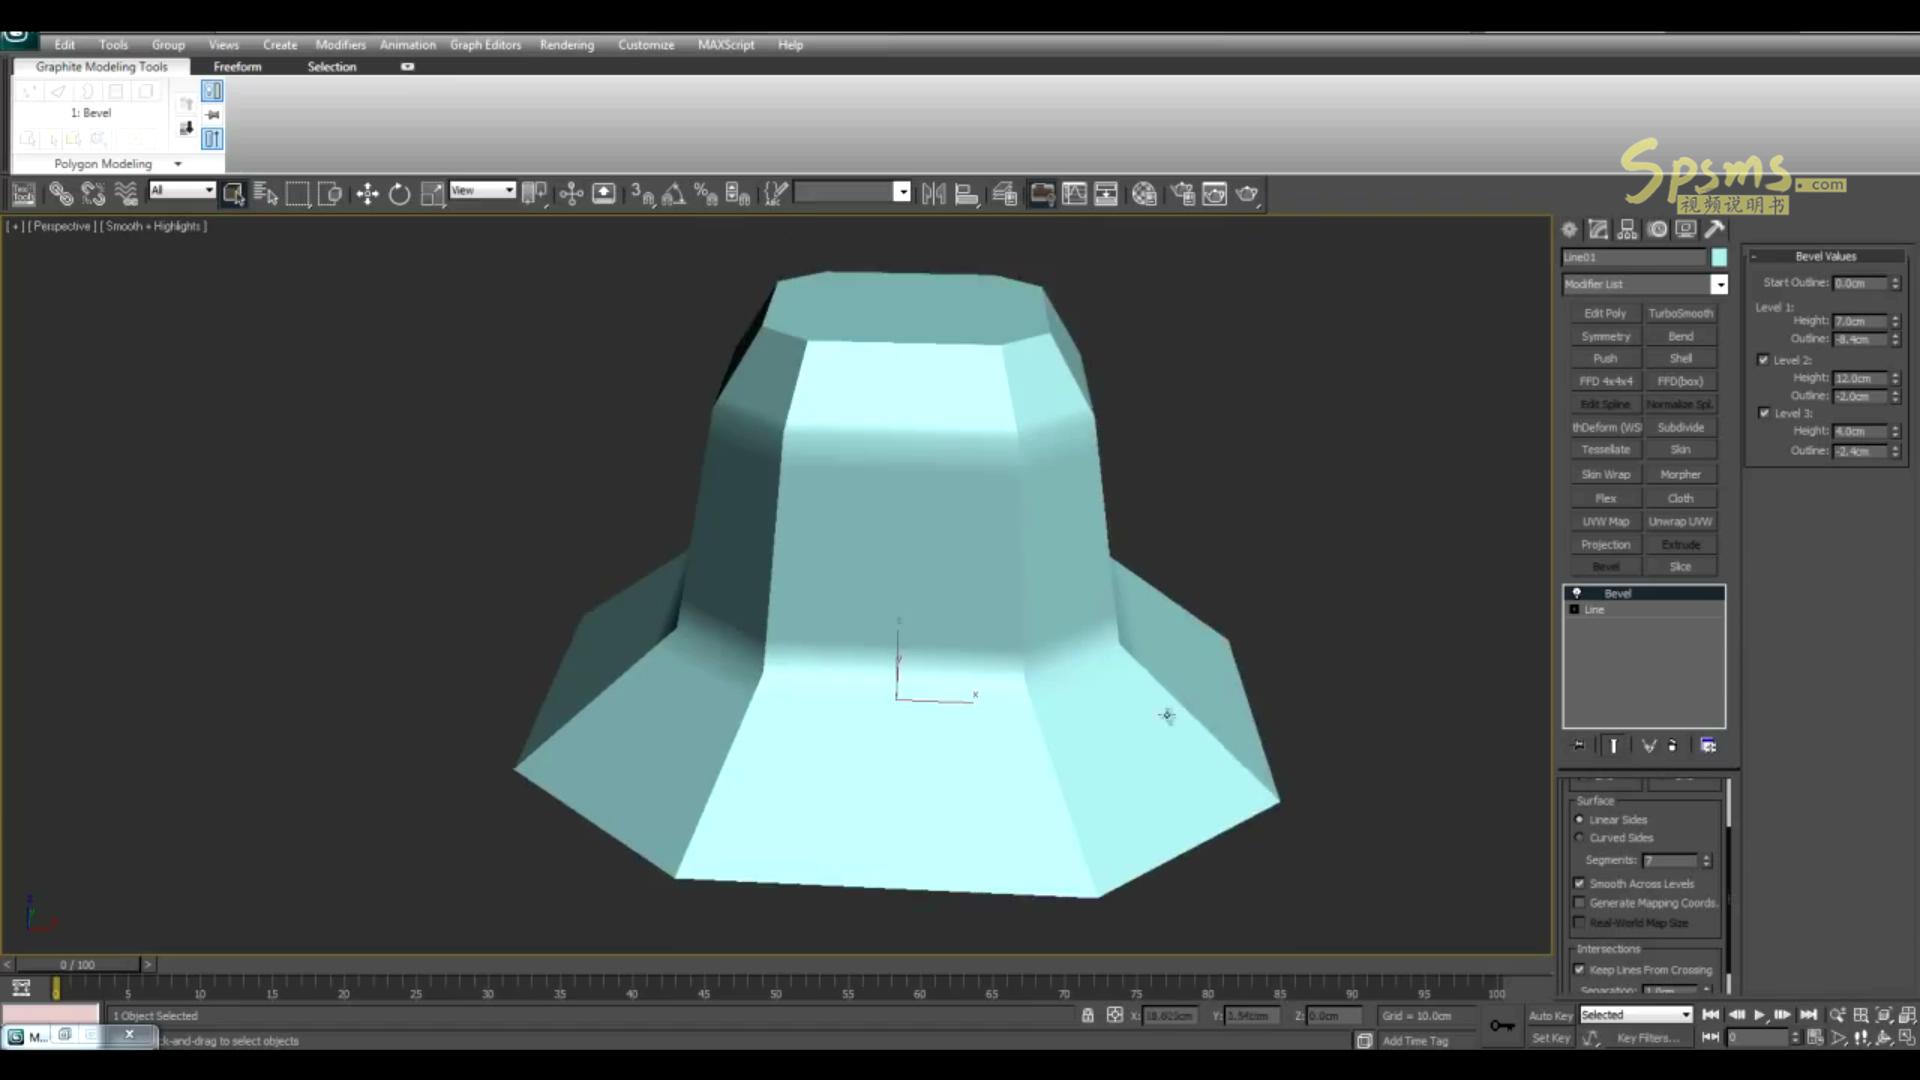Select Linear Sides radio button
Screen dimensions: 1920x1080
(x=1580, y=819)
